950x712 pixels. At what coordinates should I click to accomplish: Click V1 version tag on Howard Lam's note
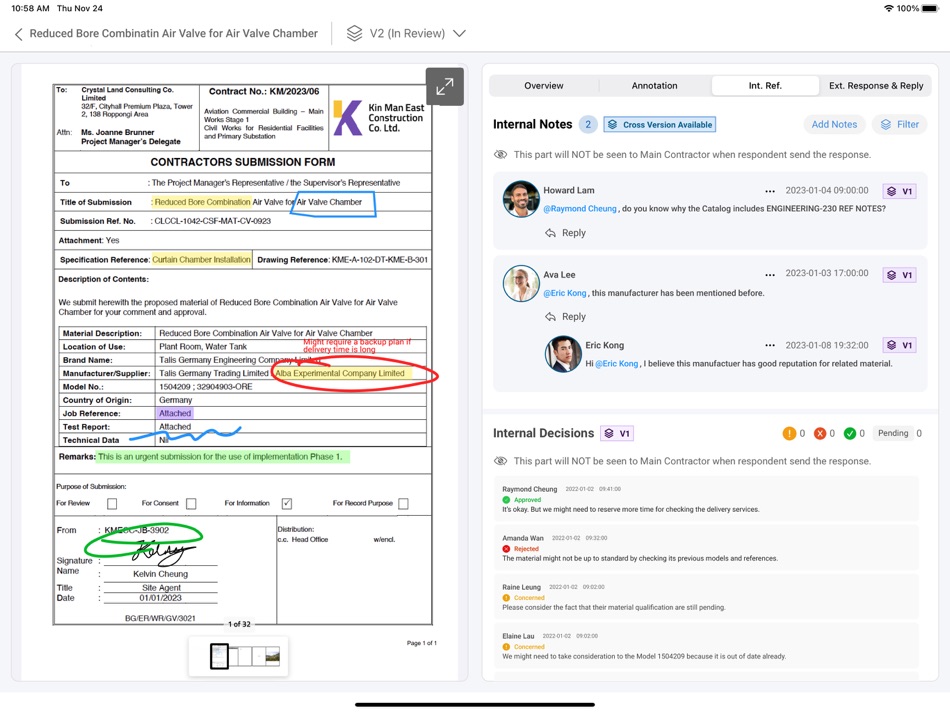[x=899, y=191]
